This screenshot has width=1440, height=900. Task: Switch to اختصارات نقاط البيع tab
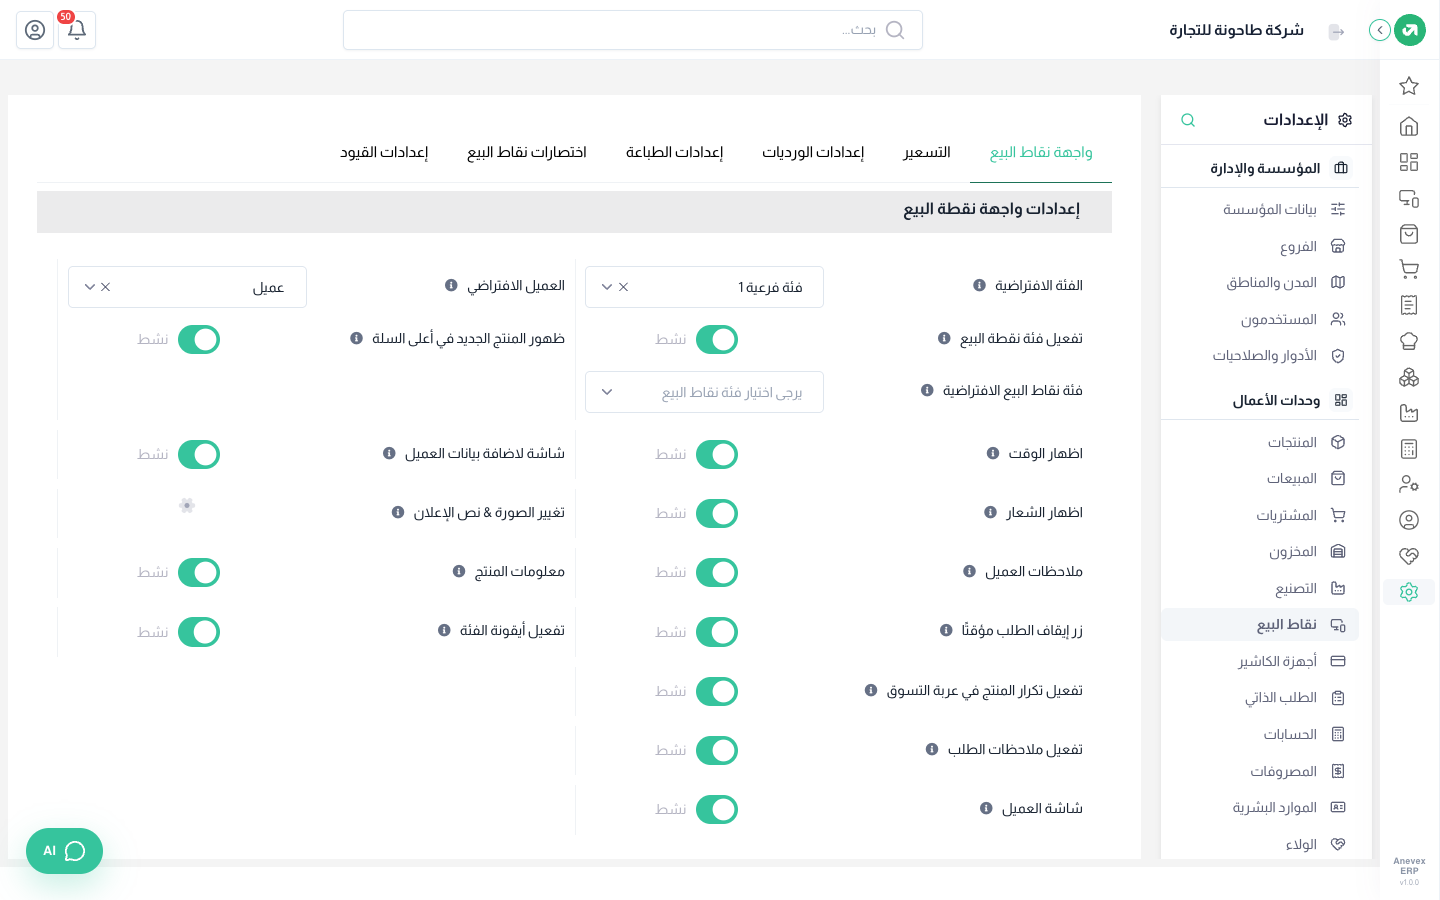(527, 152)
